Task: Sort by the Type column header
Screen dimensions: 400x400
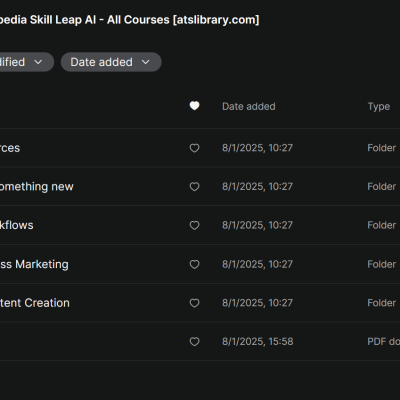Action: pos(379,106)
